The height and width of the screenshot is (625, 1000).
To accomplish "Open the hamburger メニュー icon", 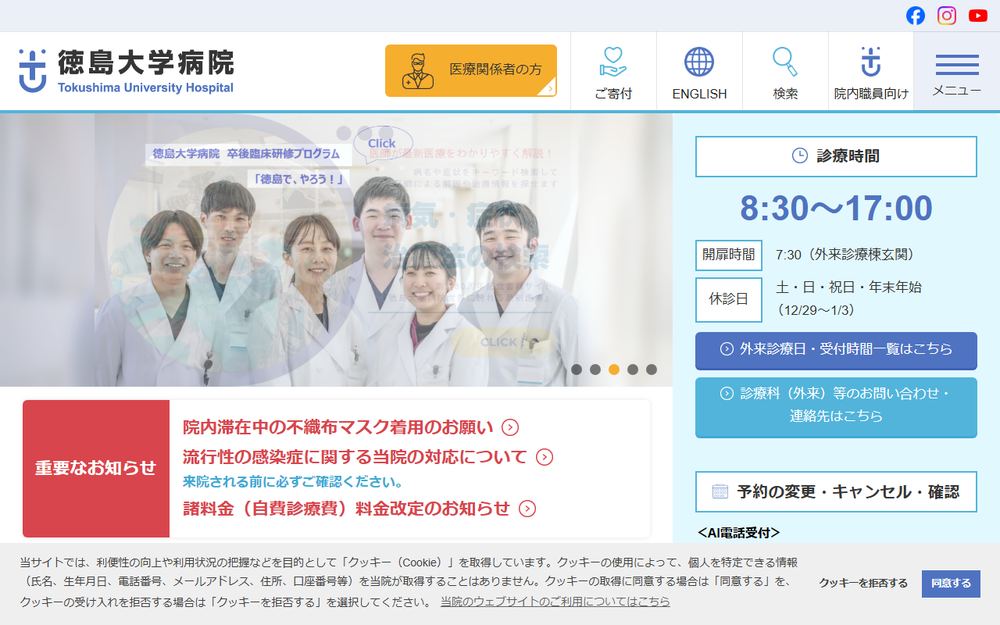I will (x=957, y=64).
